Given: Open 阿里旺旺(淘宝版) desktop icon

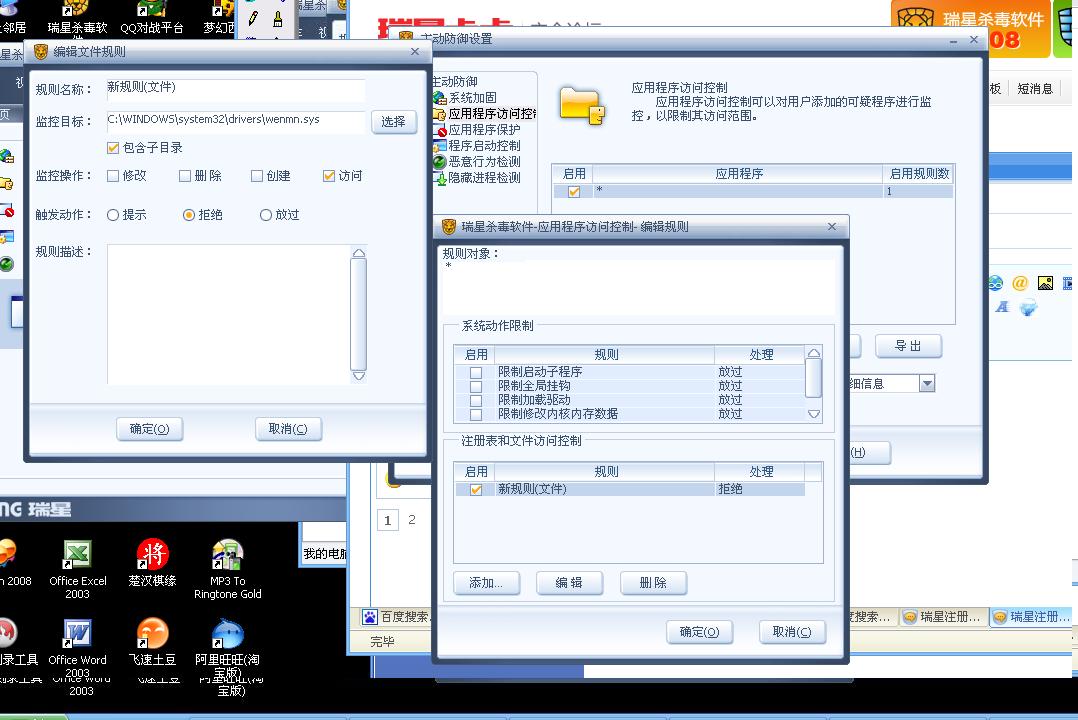Looking at the screenshot, I should (x=228, y=648).
